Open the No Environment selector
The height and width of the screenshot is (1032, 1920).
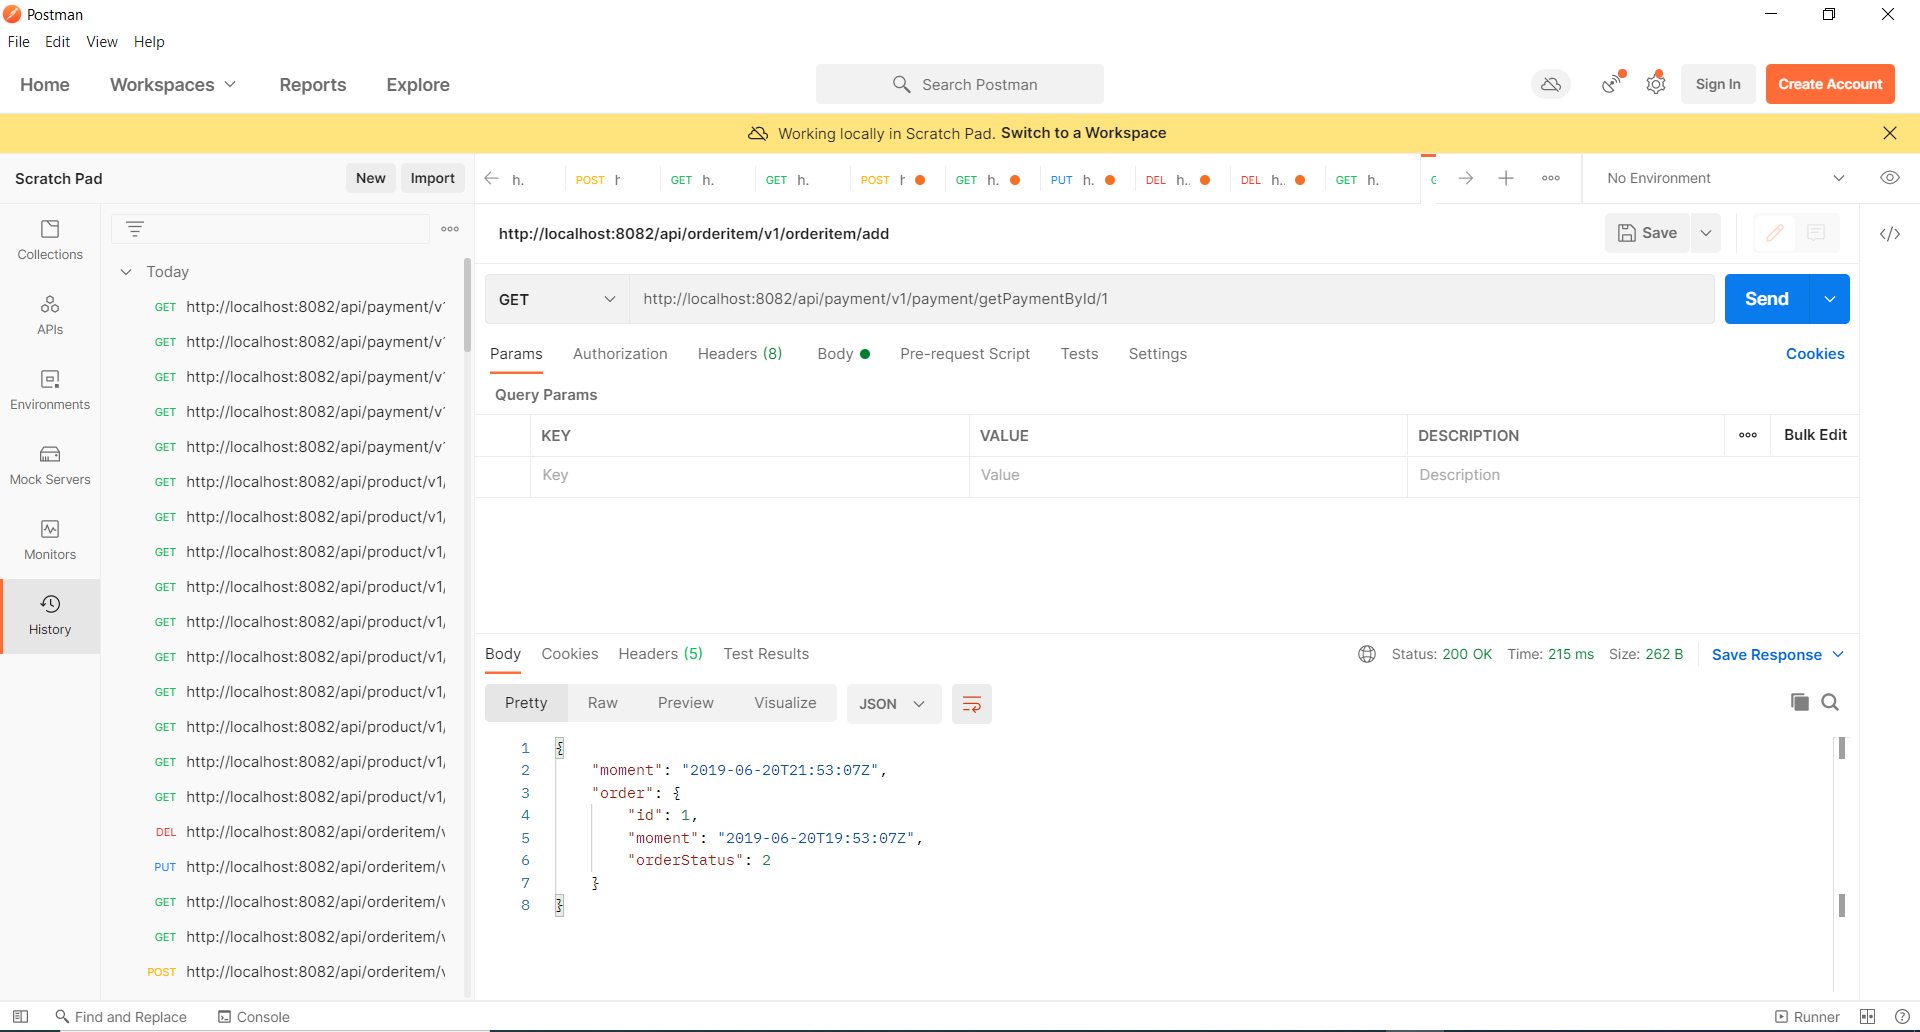1724,178
